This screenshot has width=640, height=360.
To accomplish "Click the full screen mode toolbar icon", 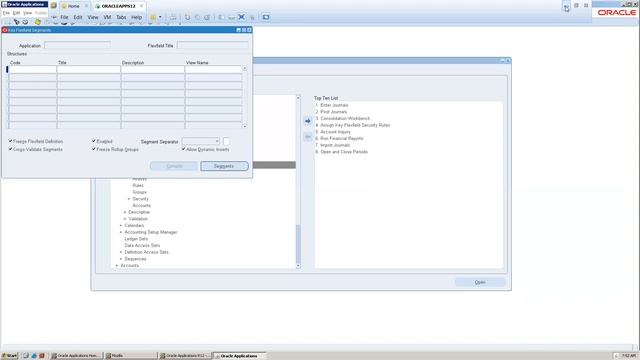I will (x=242, y=17).
